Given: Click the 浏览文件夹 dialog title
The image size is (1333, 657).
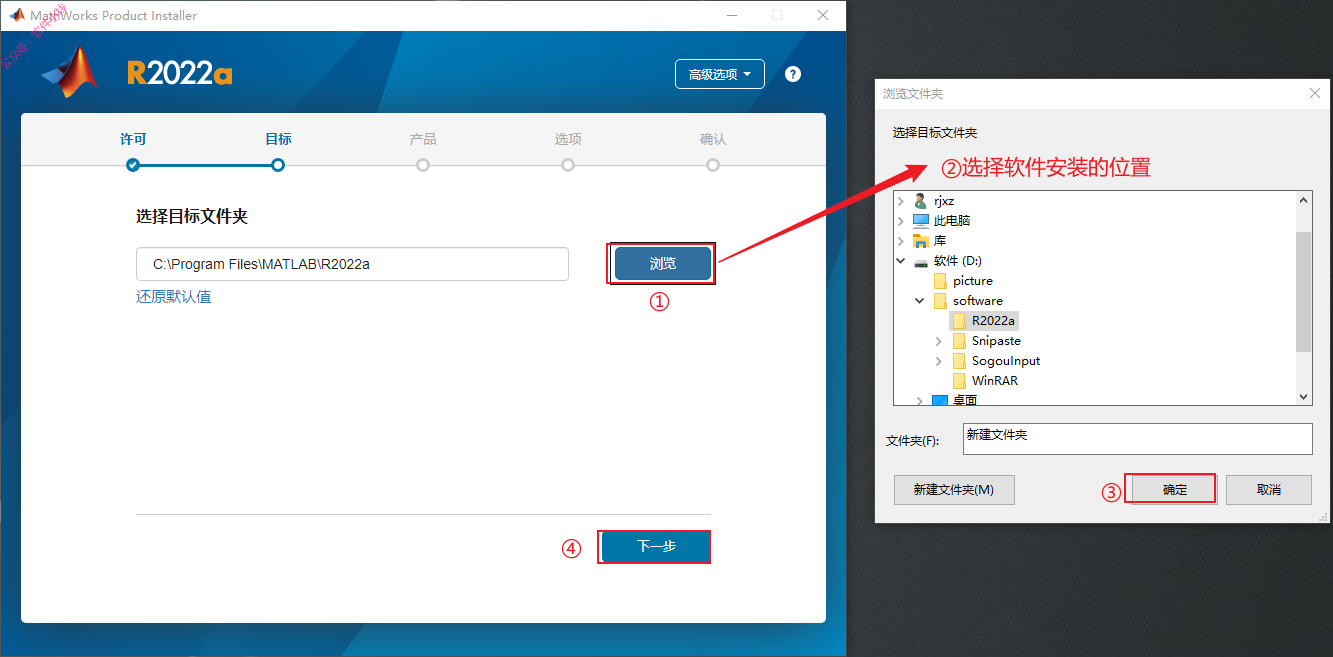Looking at the screenshot, I should (x=913, y=94).
